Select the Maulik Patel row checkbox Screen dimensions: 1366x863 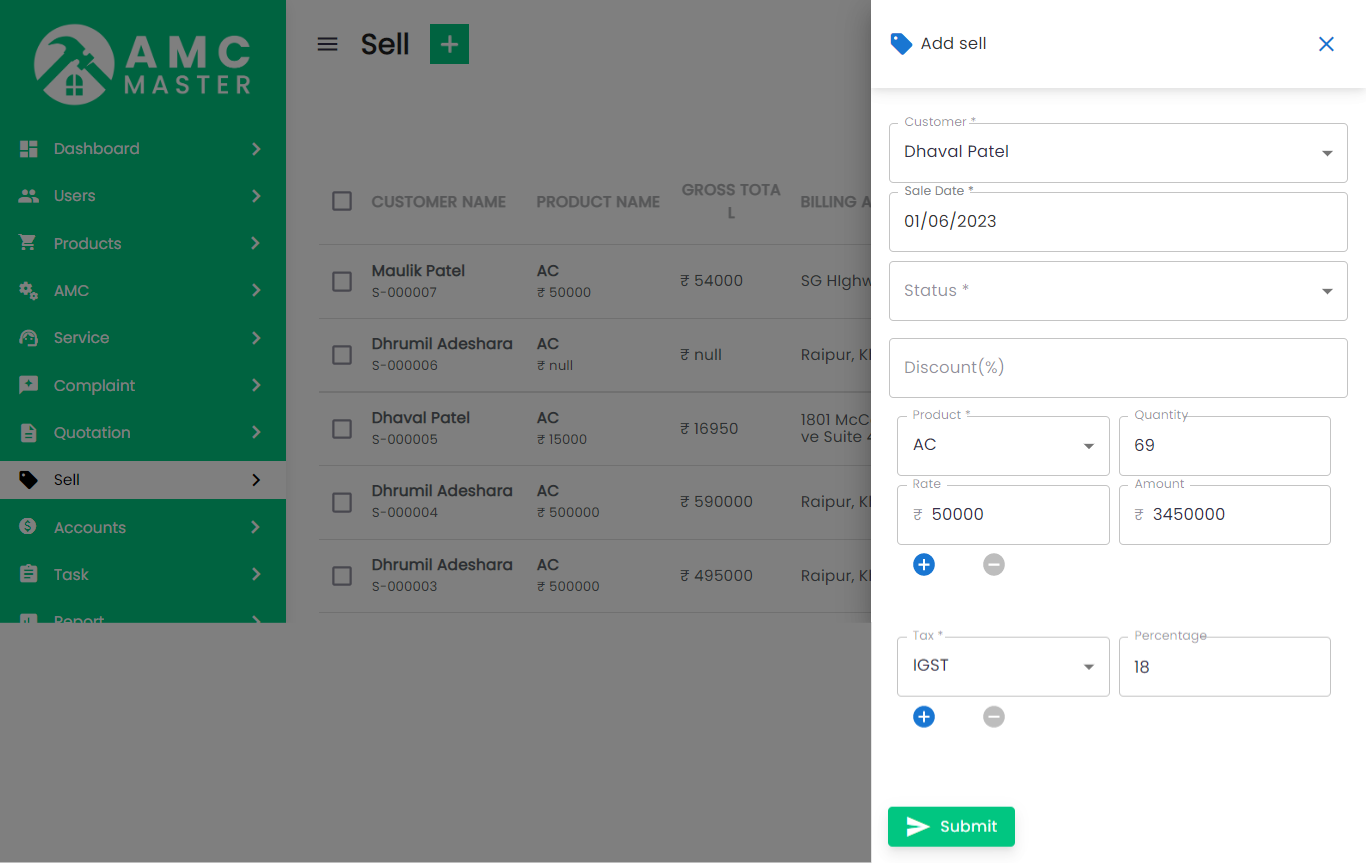[342, 281]
